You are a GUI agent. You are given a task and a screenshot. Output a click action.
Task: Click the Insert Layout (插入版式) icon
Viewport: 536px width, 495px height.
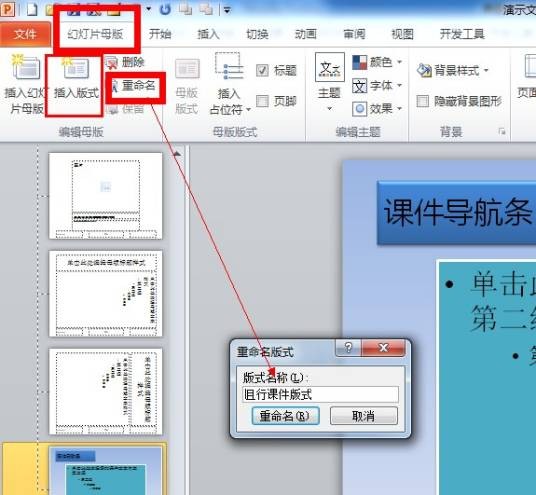tap(76, 68)
